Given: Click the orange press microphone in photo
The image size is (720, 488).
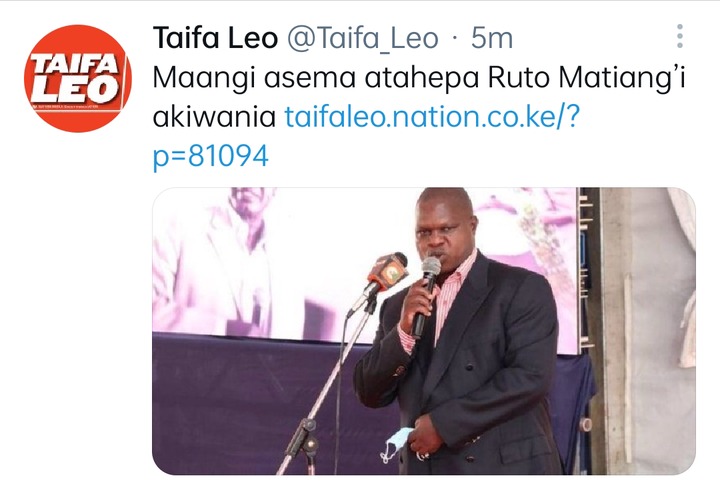Looking at the screenshot, I should pos(387,274).
